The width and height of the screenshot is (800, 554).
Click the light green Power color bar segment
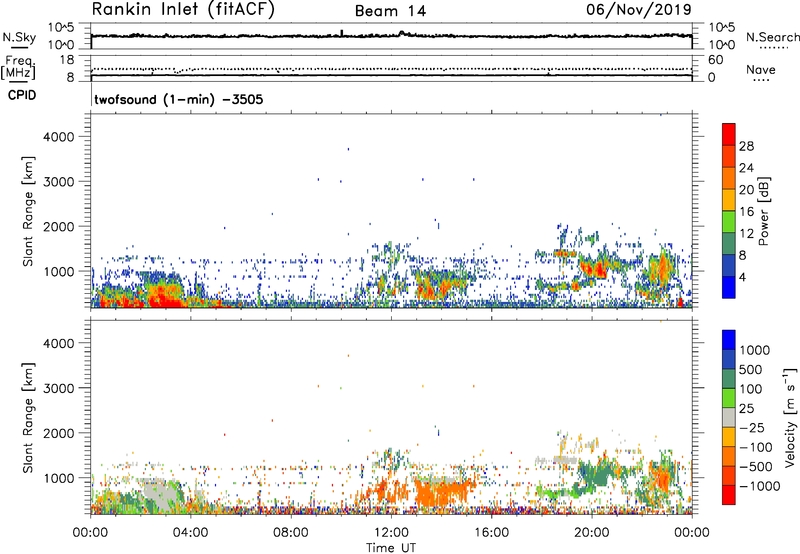[729, 222]
